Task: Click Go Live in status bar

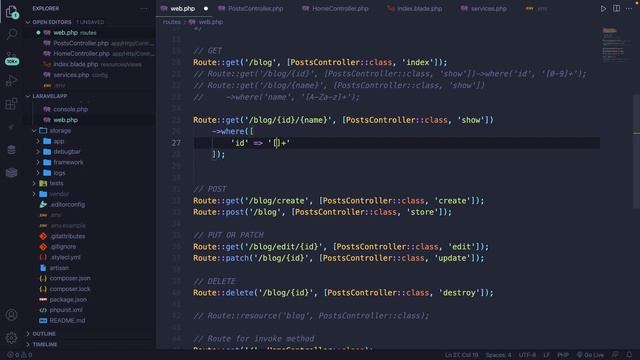Action: tap(590, 355)
